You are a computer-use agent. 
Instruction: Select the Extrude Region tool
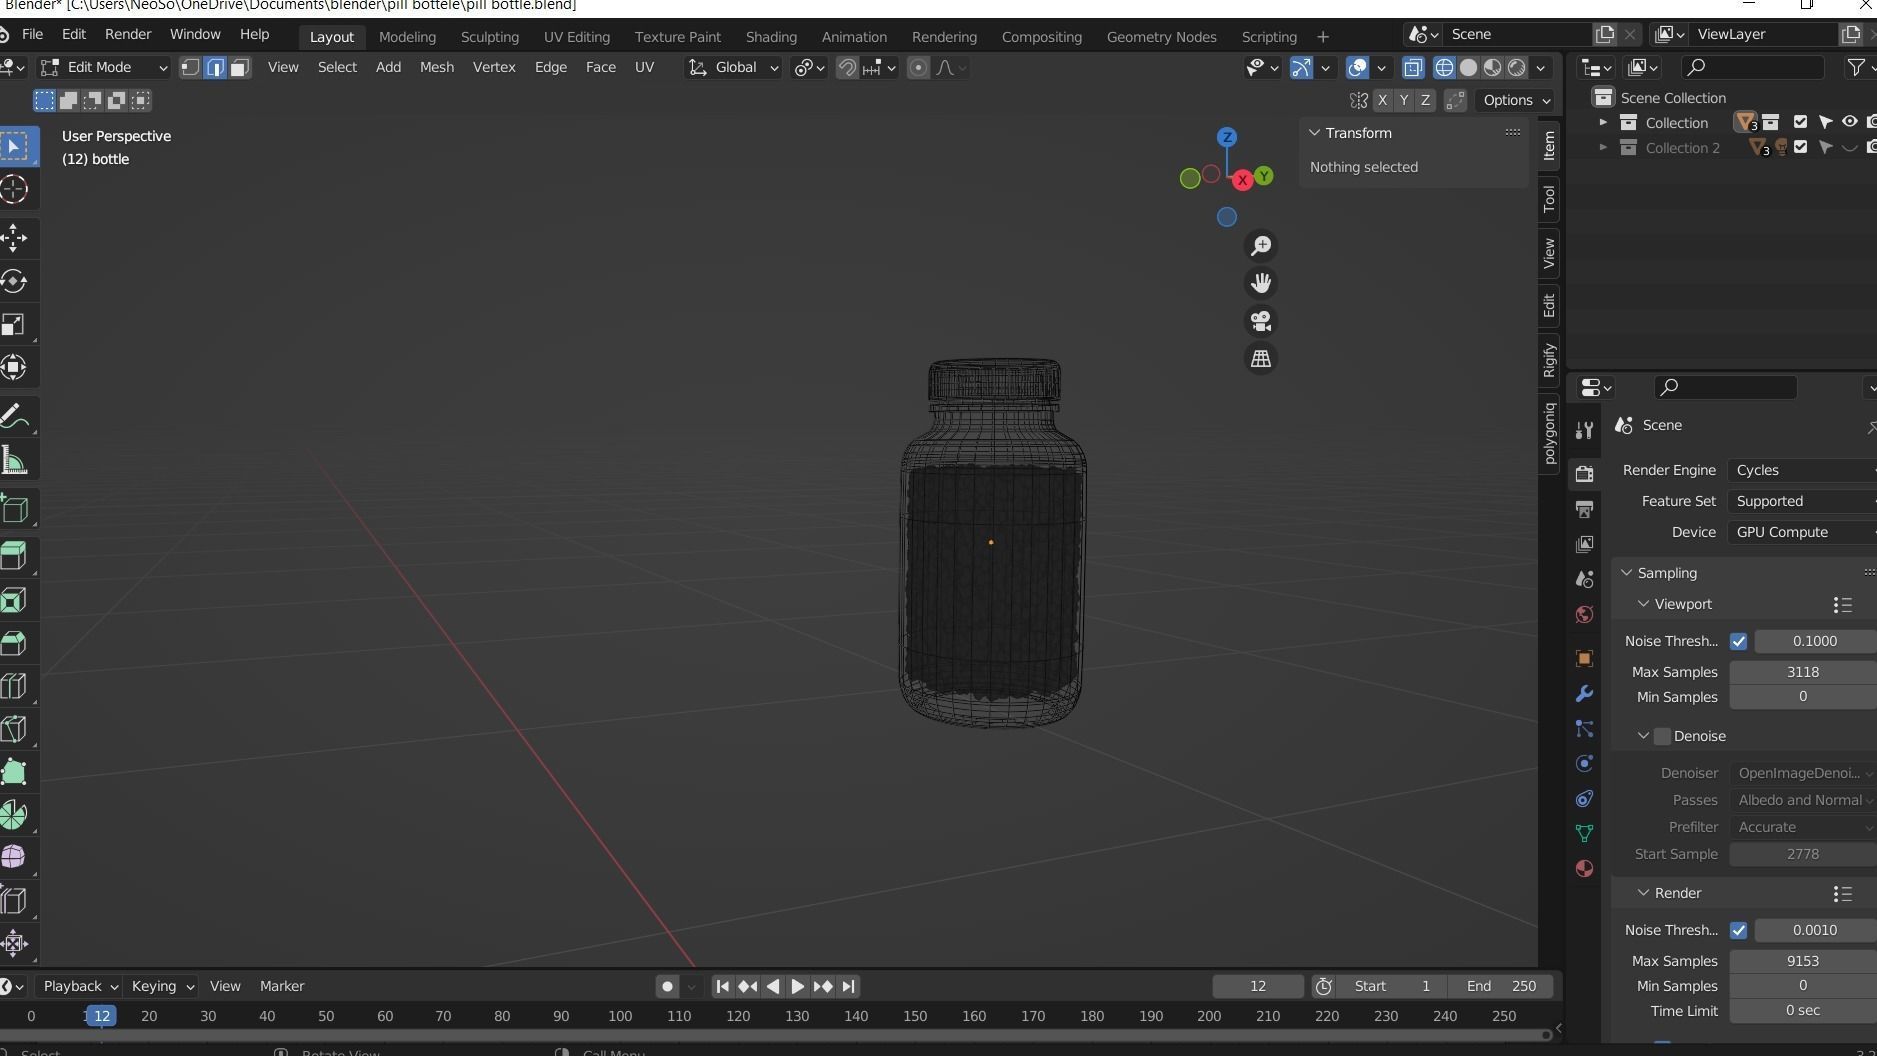[15, 555]
